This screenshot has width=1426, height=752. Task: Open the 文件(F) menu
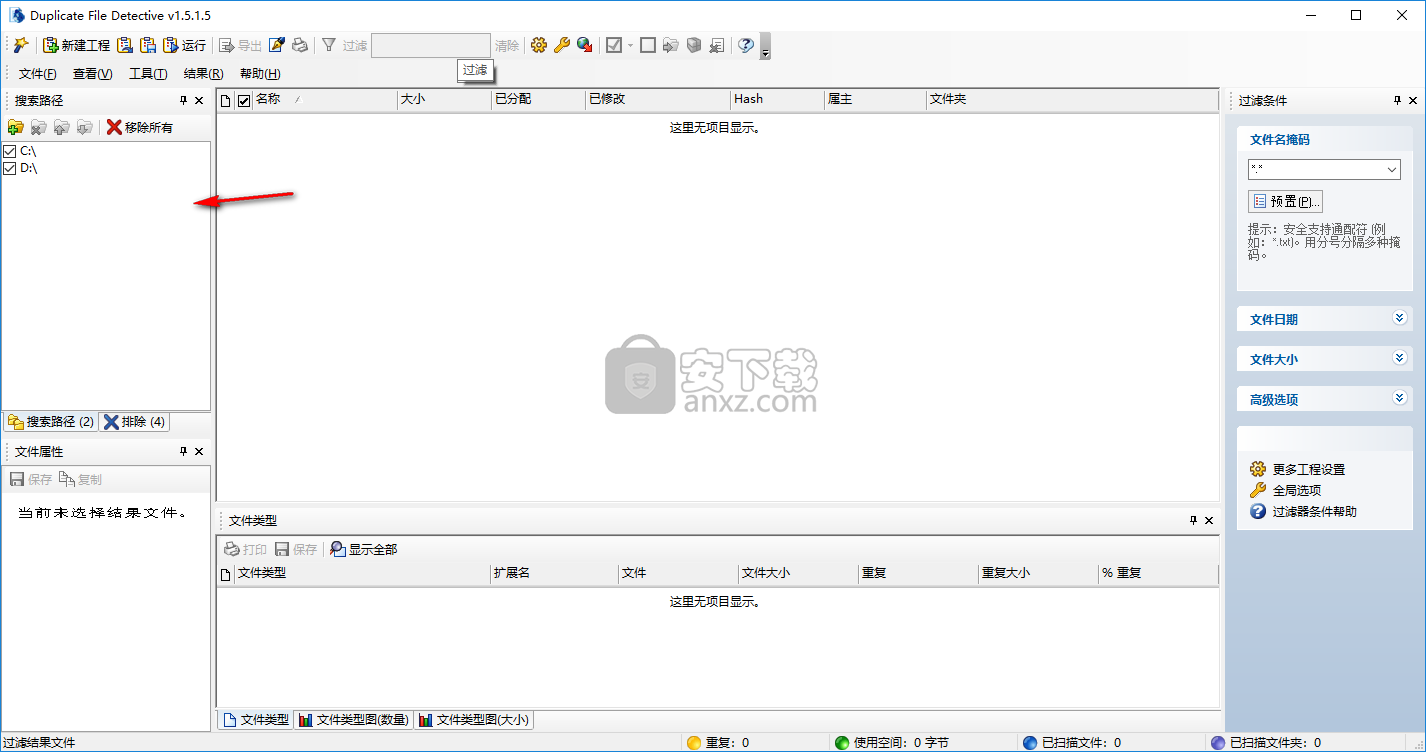pyautogui.click(x=38, y=74)
